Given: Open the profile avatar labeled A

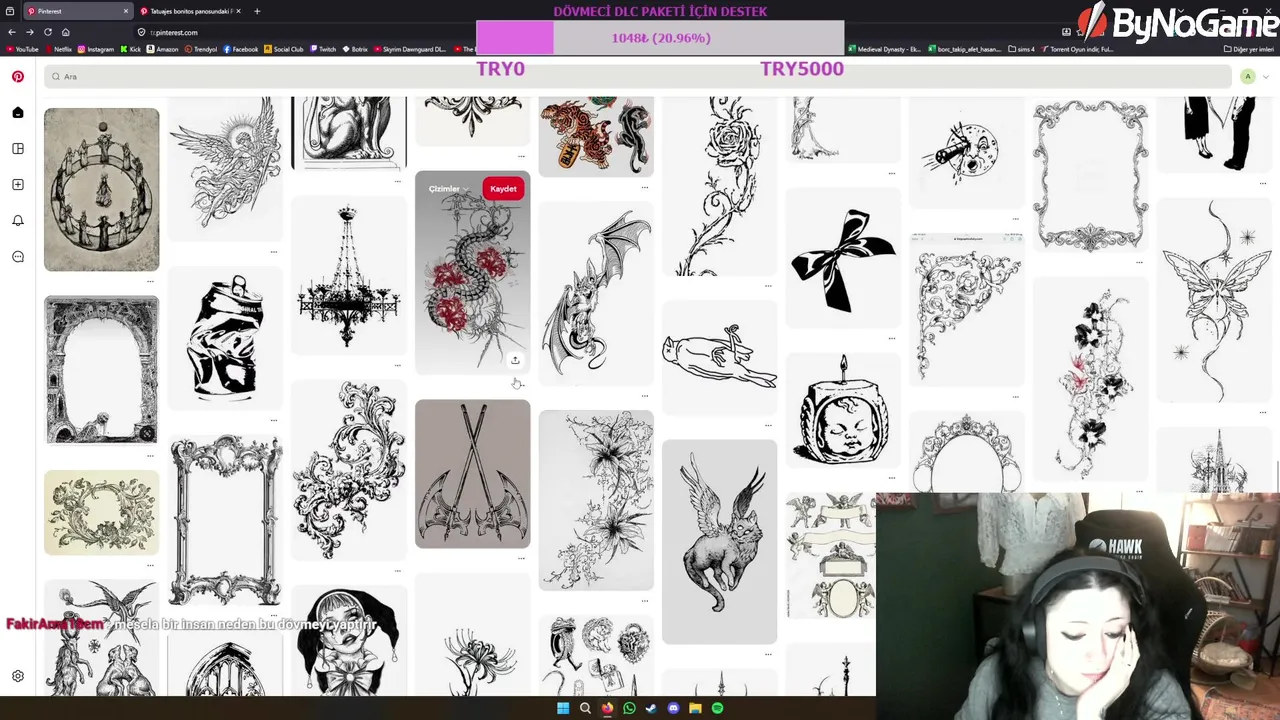Looking at the screenshot, I should pos(1247,77).
